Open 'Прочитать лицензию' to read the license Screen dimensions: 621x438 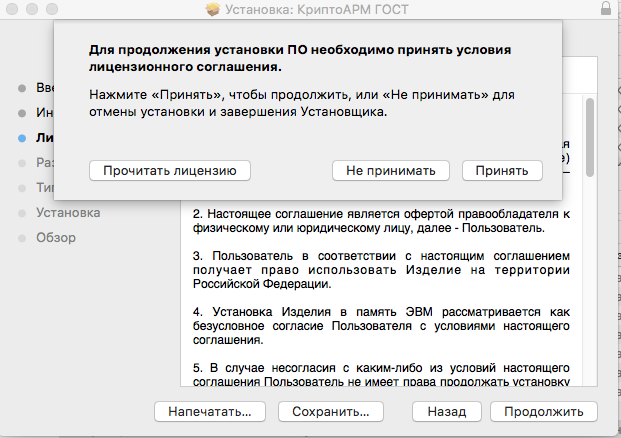point(170,171)
